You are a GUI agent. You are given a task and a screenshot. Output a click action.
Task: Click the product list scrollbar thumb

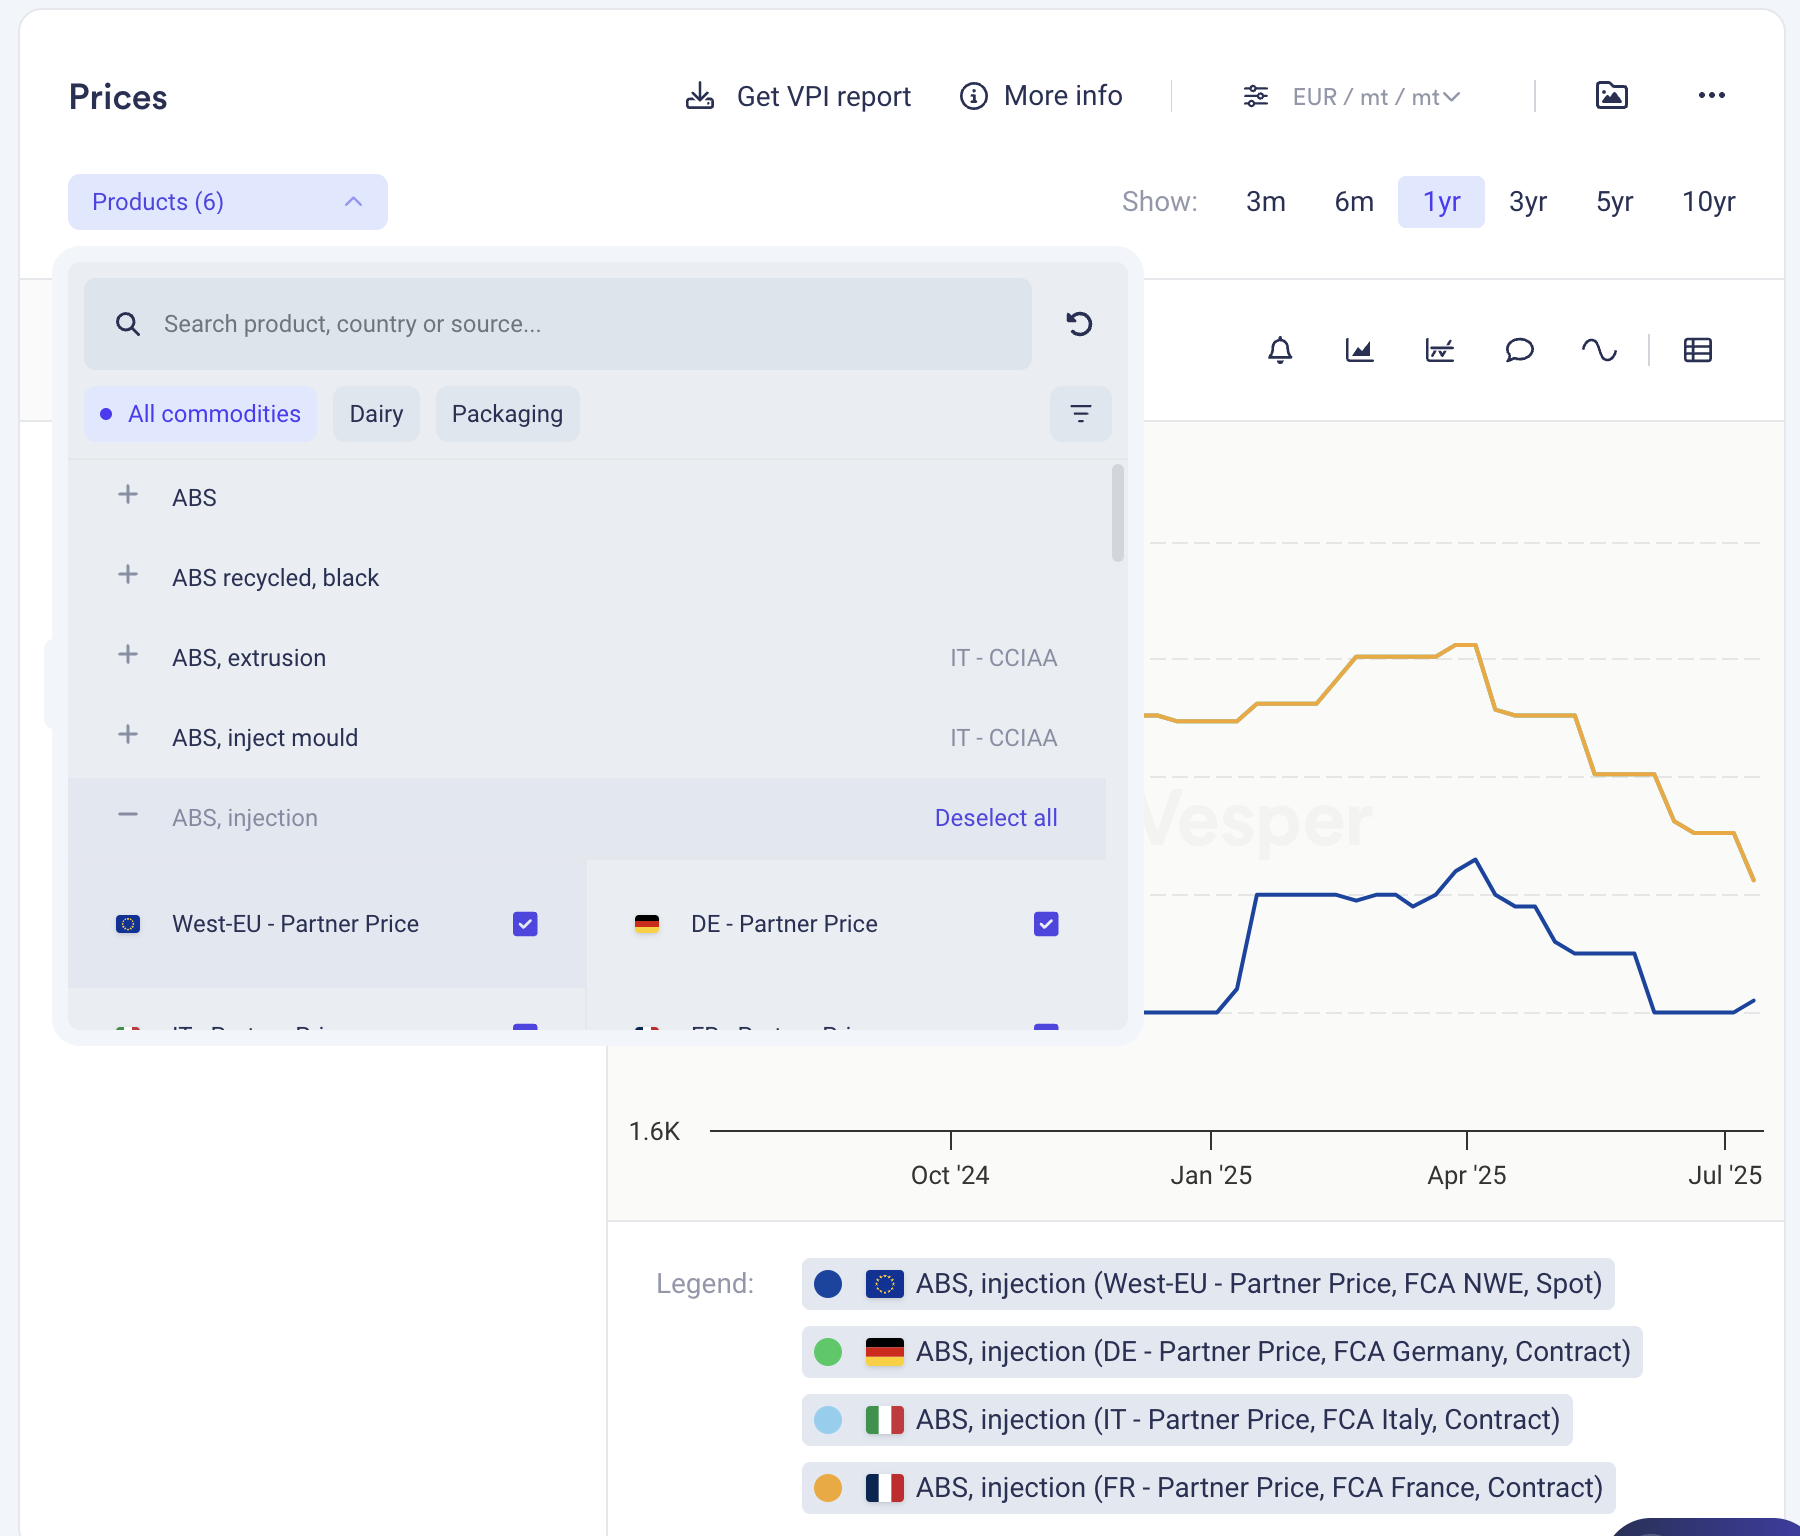click(1118, 513)
